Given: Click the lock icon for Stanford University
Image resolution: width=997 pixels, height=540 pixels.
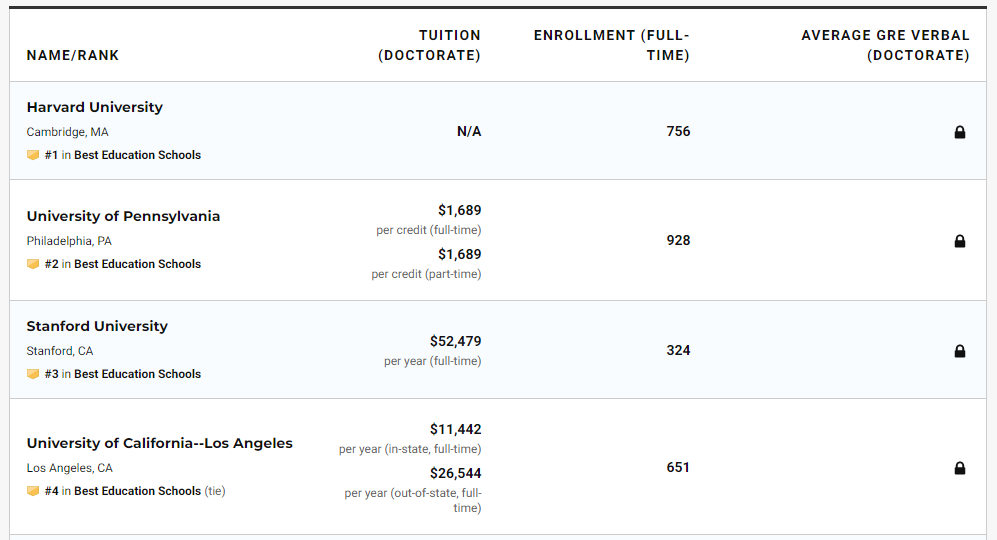Looking at the screenshot, I should [960, 351].
